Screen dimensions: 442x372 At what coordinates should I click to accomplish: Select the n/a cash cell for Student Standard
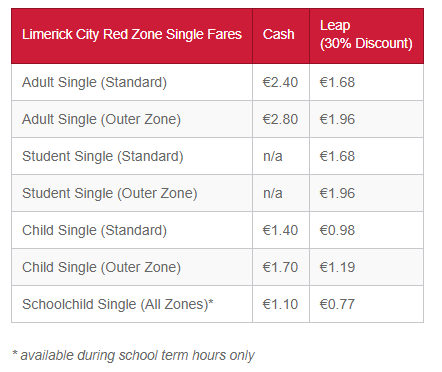pyautogui.click(x=273, y=156)
